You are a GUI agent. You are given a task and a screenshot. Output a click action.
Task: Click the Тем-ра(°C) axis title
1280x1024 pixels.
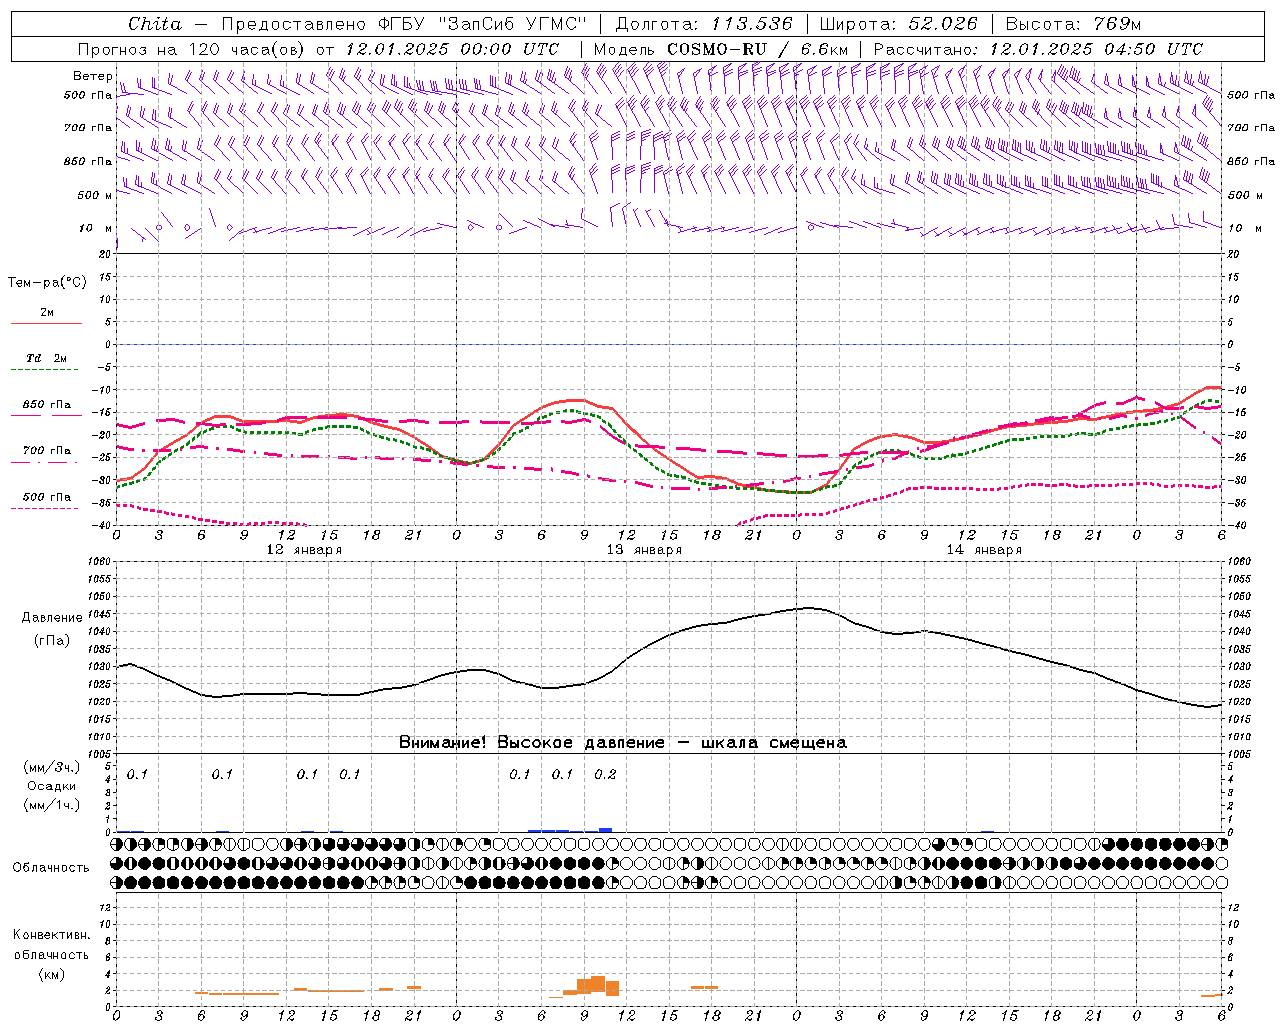coord(47,283)
